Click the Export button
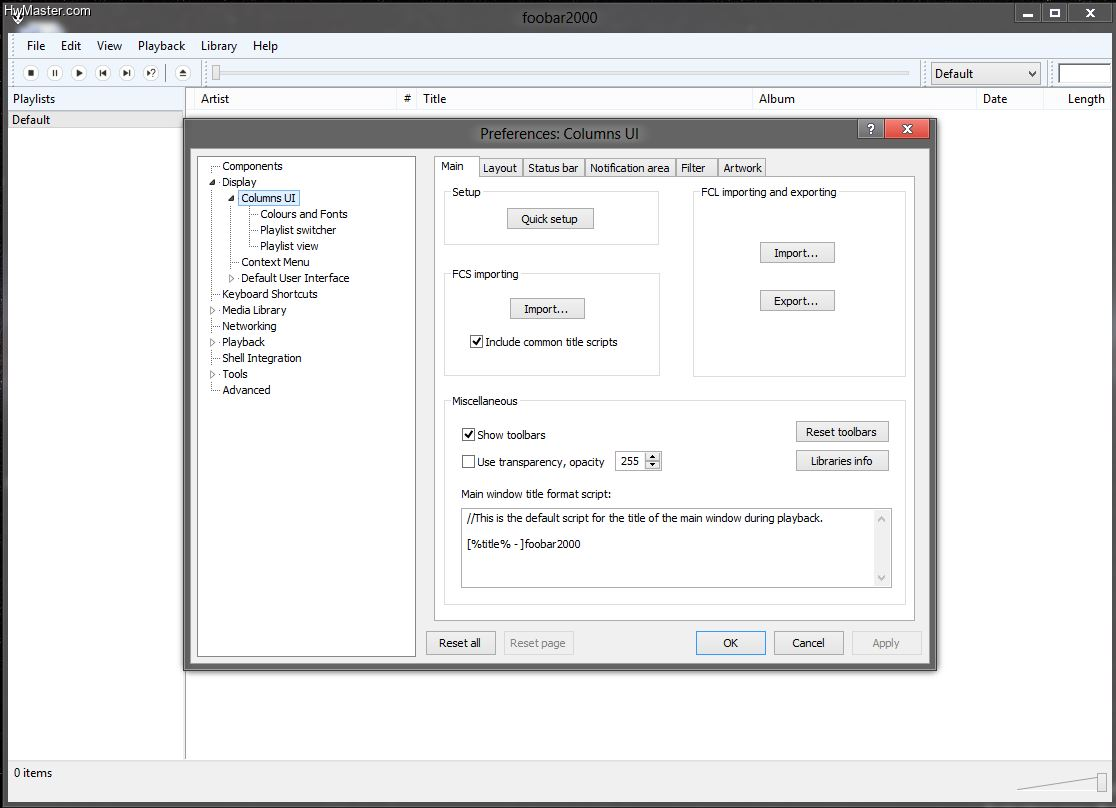1116x808 pixels. click(x=796, y=301)
